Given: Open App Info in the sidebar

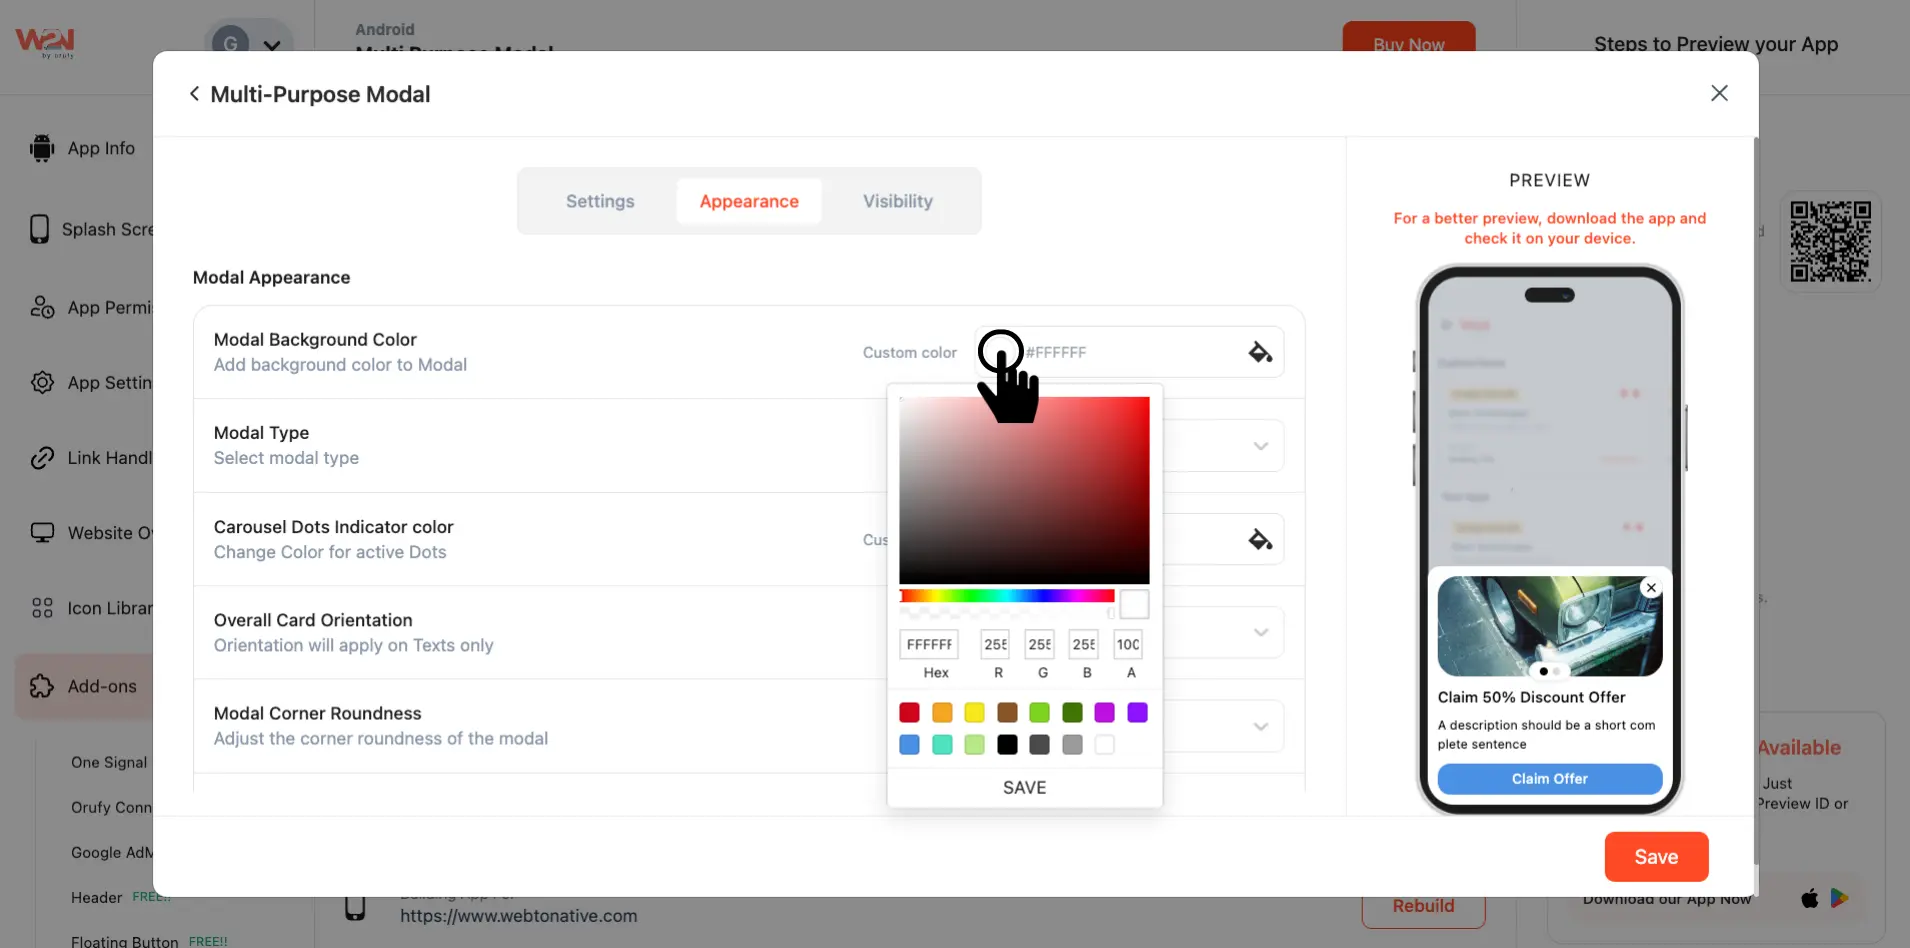Looking at the screenshot, I should click(x=100, y=148).
